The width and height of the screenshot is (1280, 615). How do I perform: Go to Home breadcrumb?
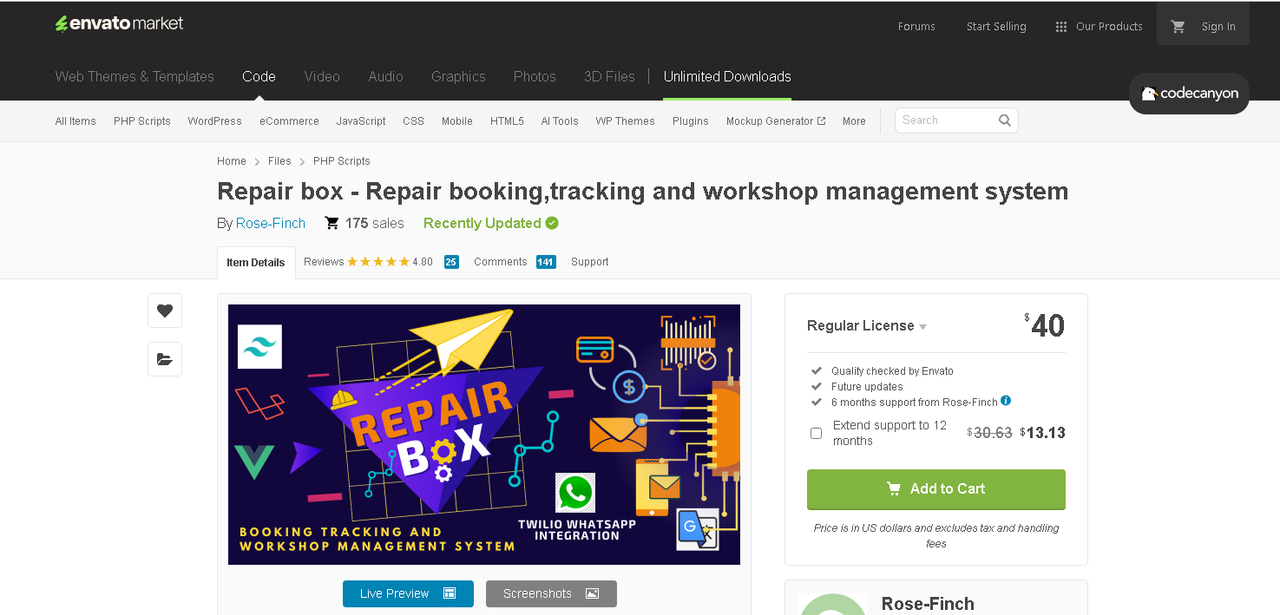231,161
